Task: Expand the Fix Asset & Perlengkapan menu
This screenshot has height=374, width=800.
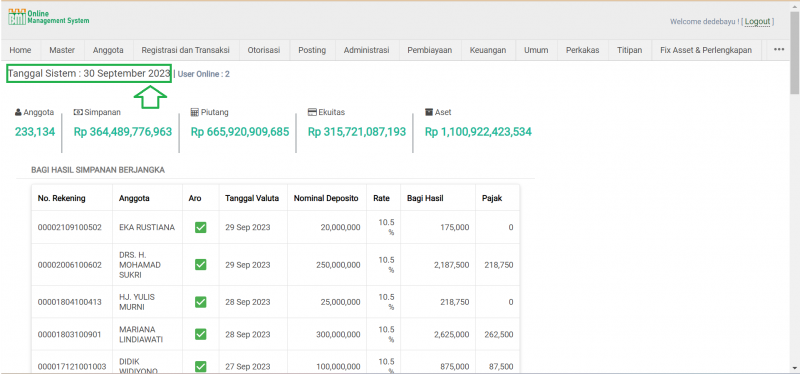Action: (x=706, y=50)
